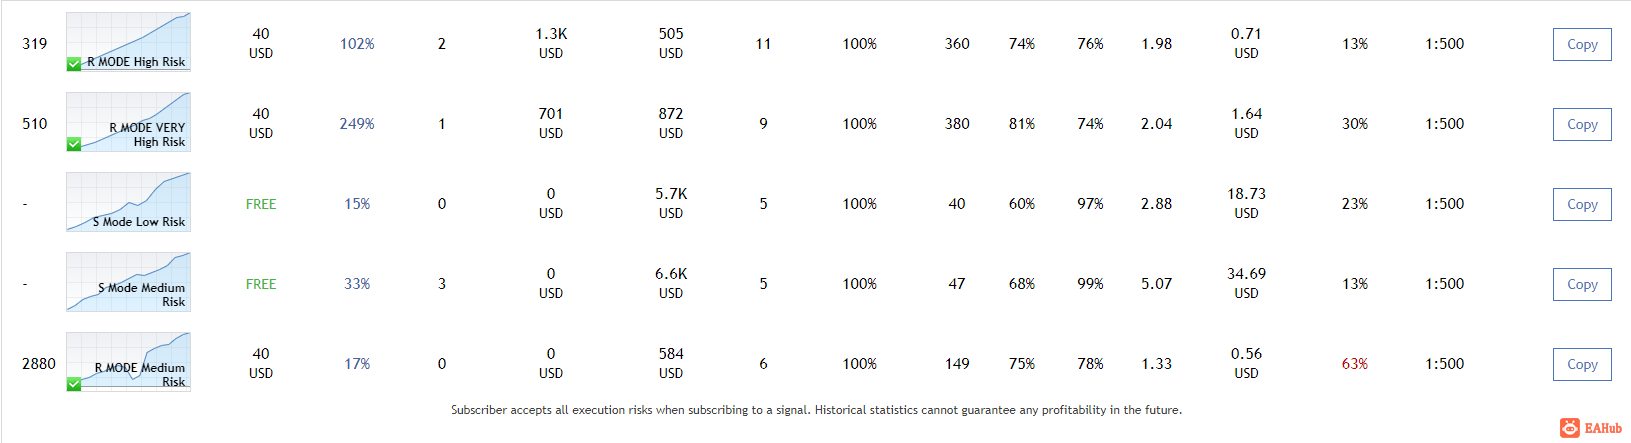Click green checkmark on R MODE Medium Risk
Screen dimensions: 1631x443
74,384
